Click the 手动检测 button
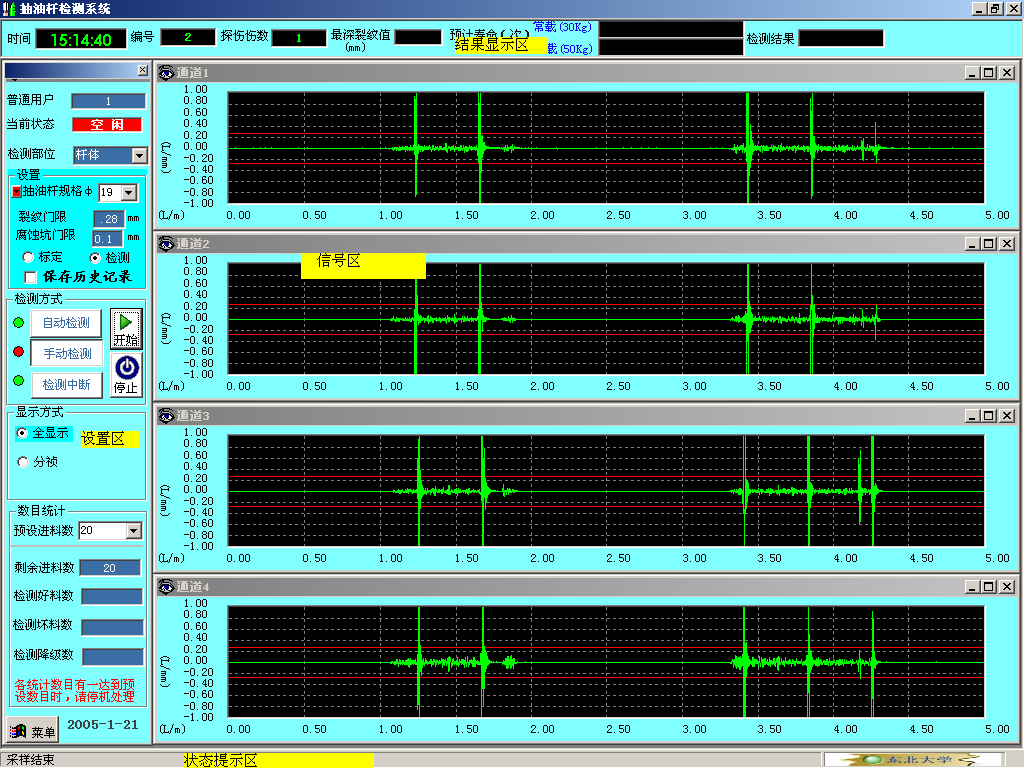 click(x=66, y=353)
